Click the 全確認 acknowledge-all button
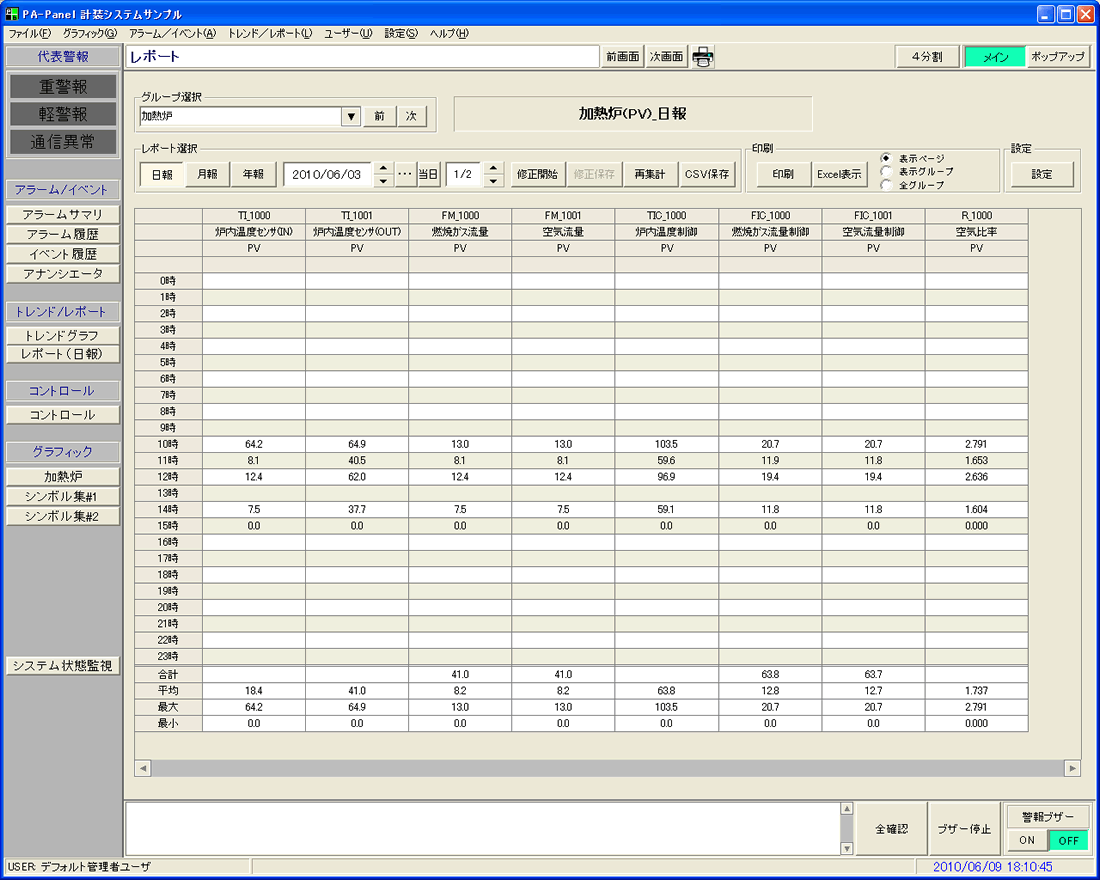 click(x=892, y=829)
